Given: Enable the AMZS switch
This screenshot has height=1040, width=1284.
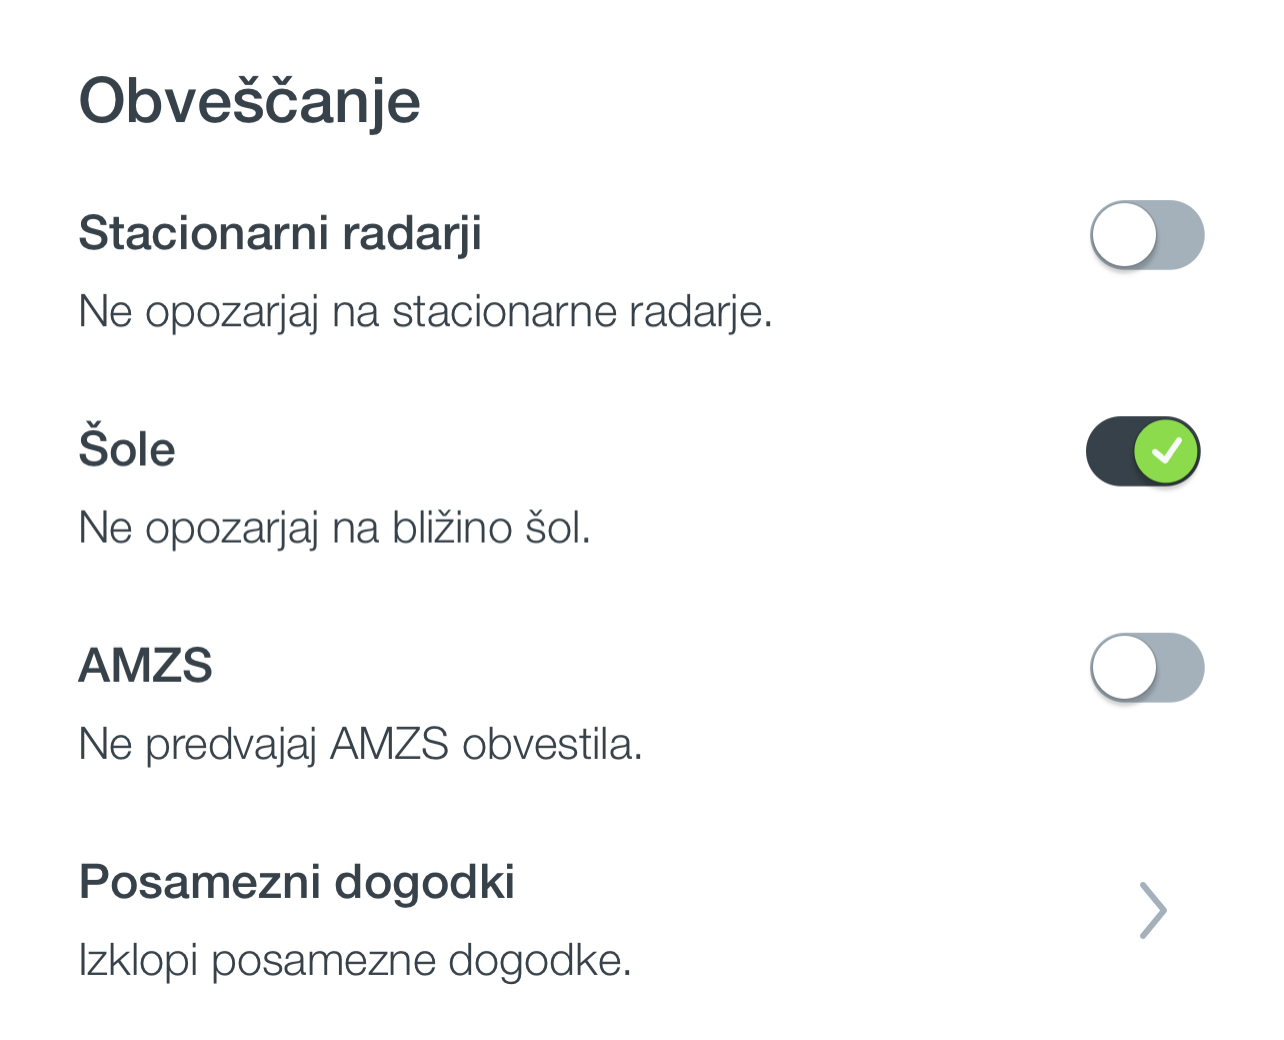Looking at the screenshot, I should pos(1146,667).
